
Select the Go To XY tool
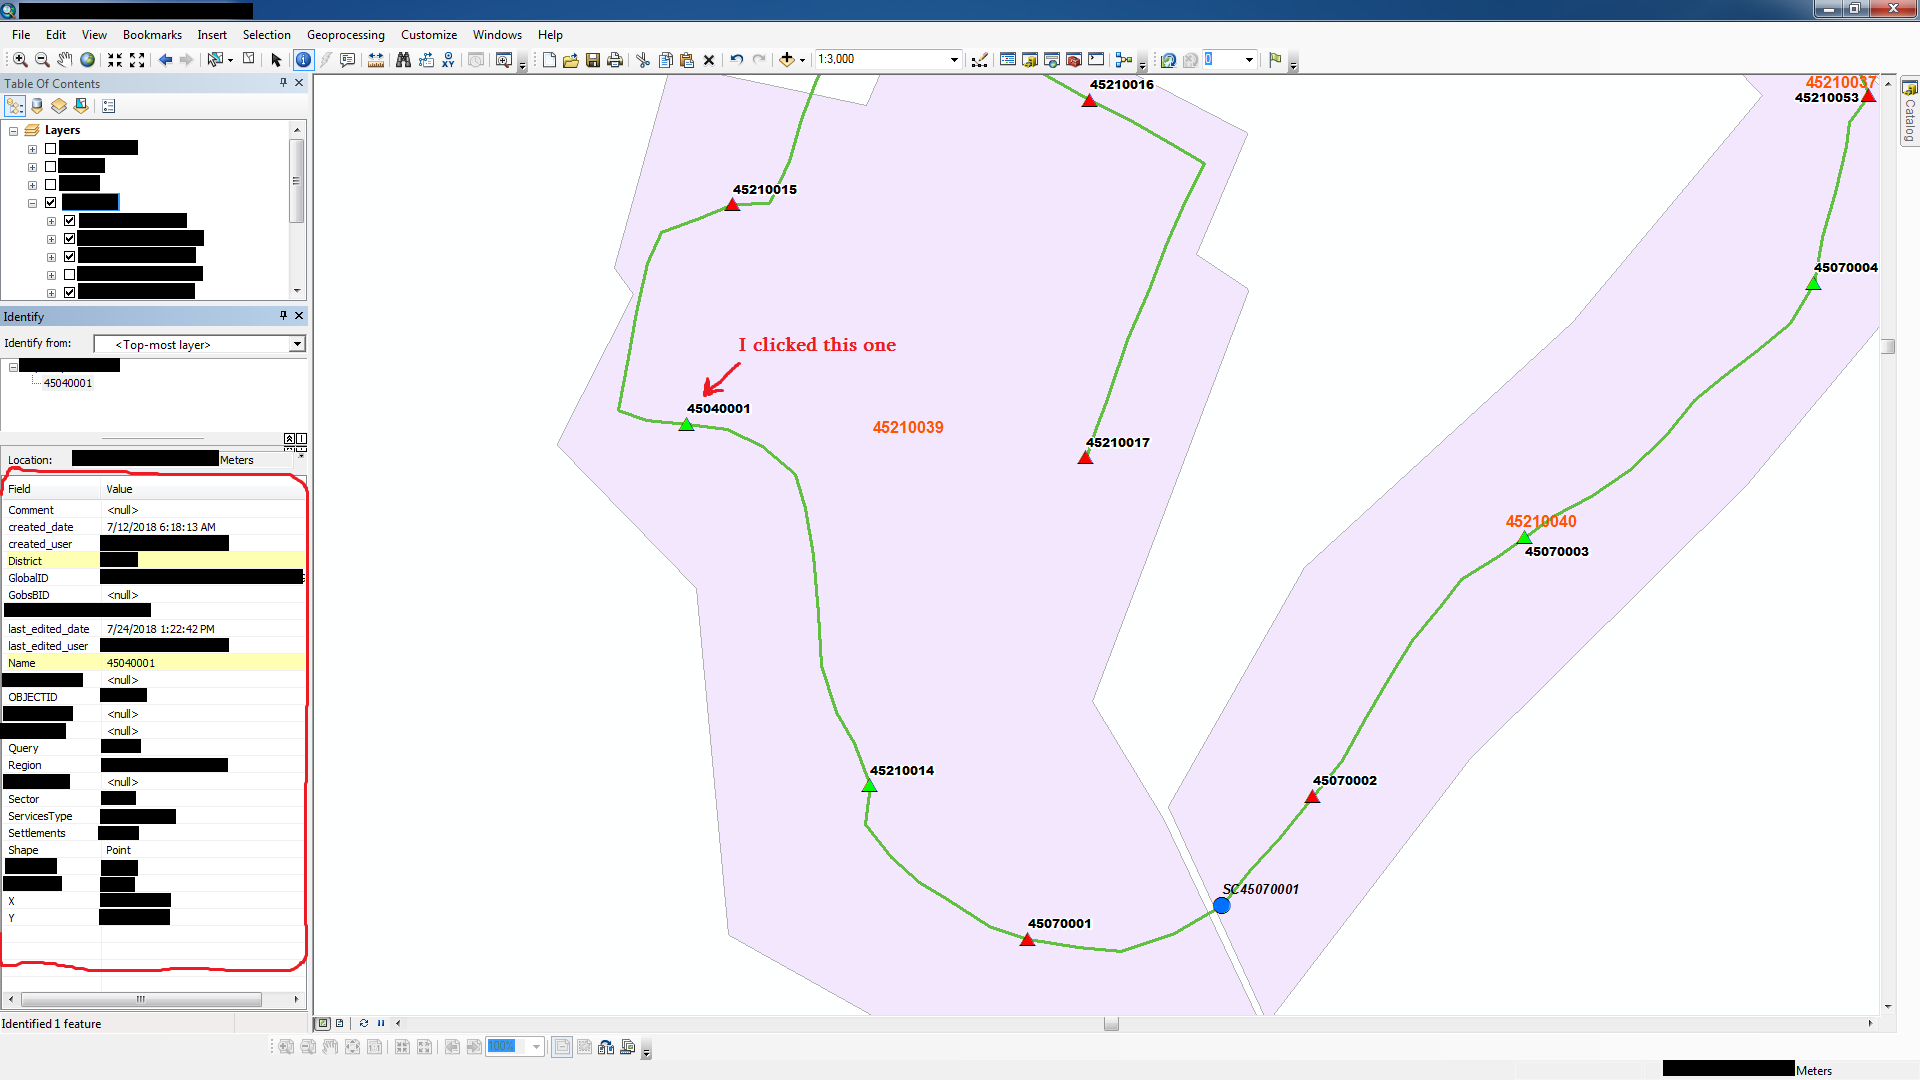[x=448, y=60]
